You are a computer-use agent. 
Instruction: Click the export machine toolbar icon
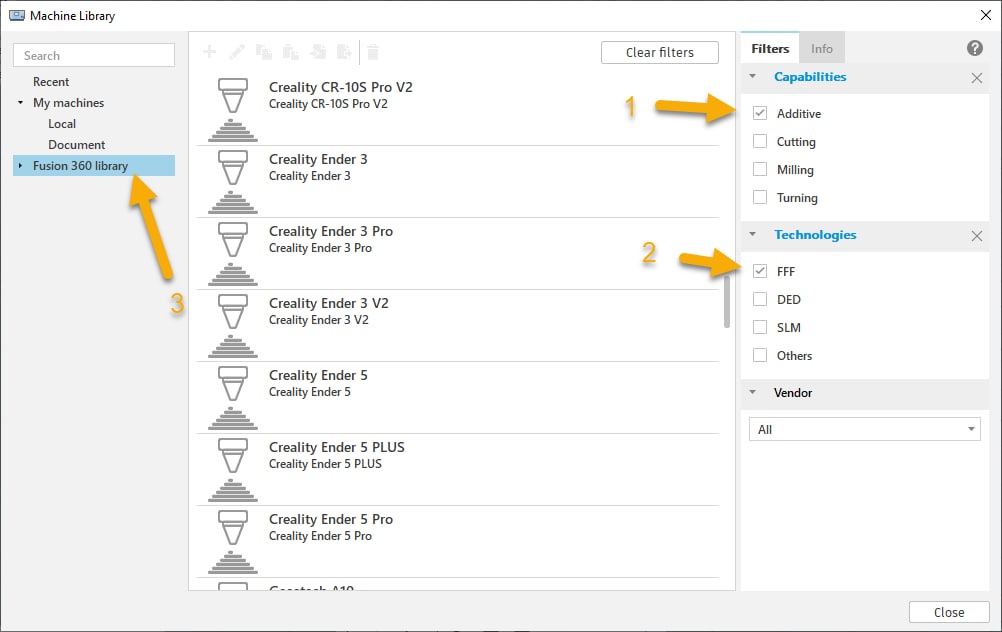coord(344,52)
